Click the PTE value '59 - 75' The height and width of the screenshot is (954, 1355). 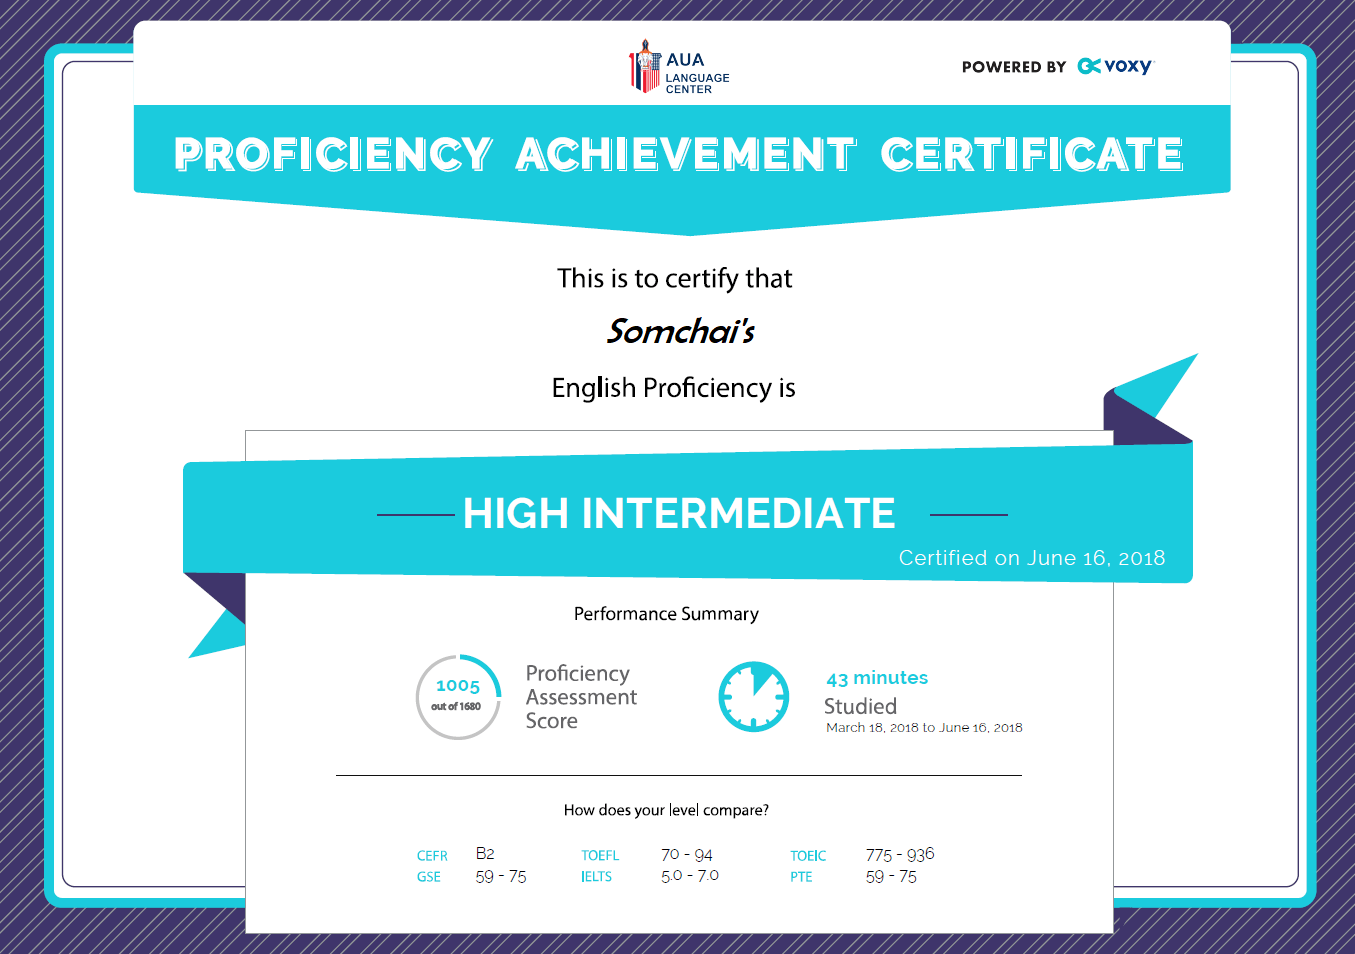click(x=891, y=877)
